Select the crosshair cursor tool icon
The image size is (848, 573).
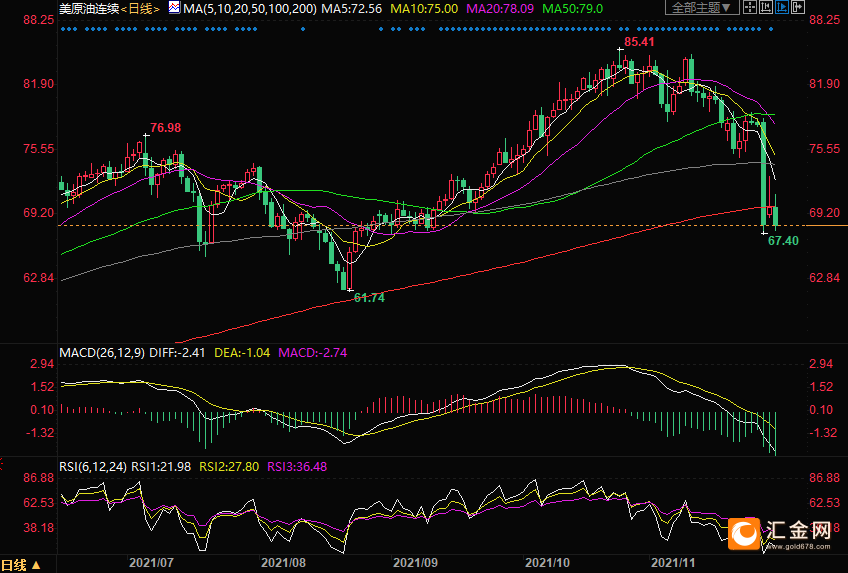(x=750, y=8)
